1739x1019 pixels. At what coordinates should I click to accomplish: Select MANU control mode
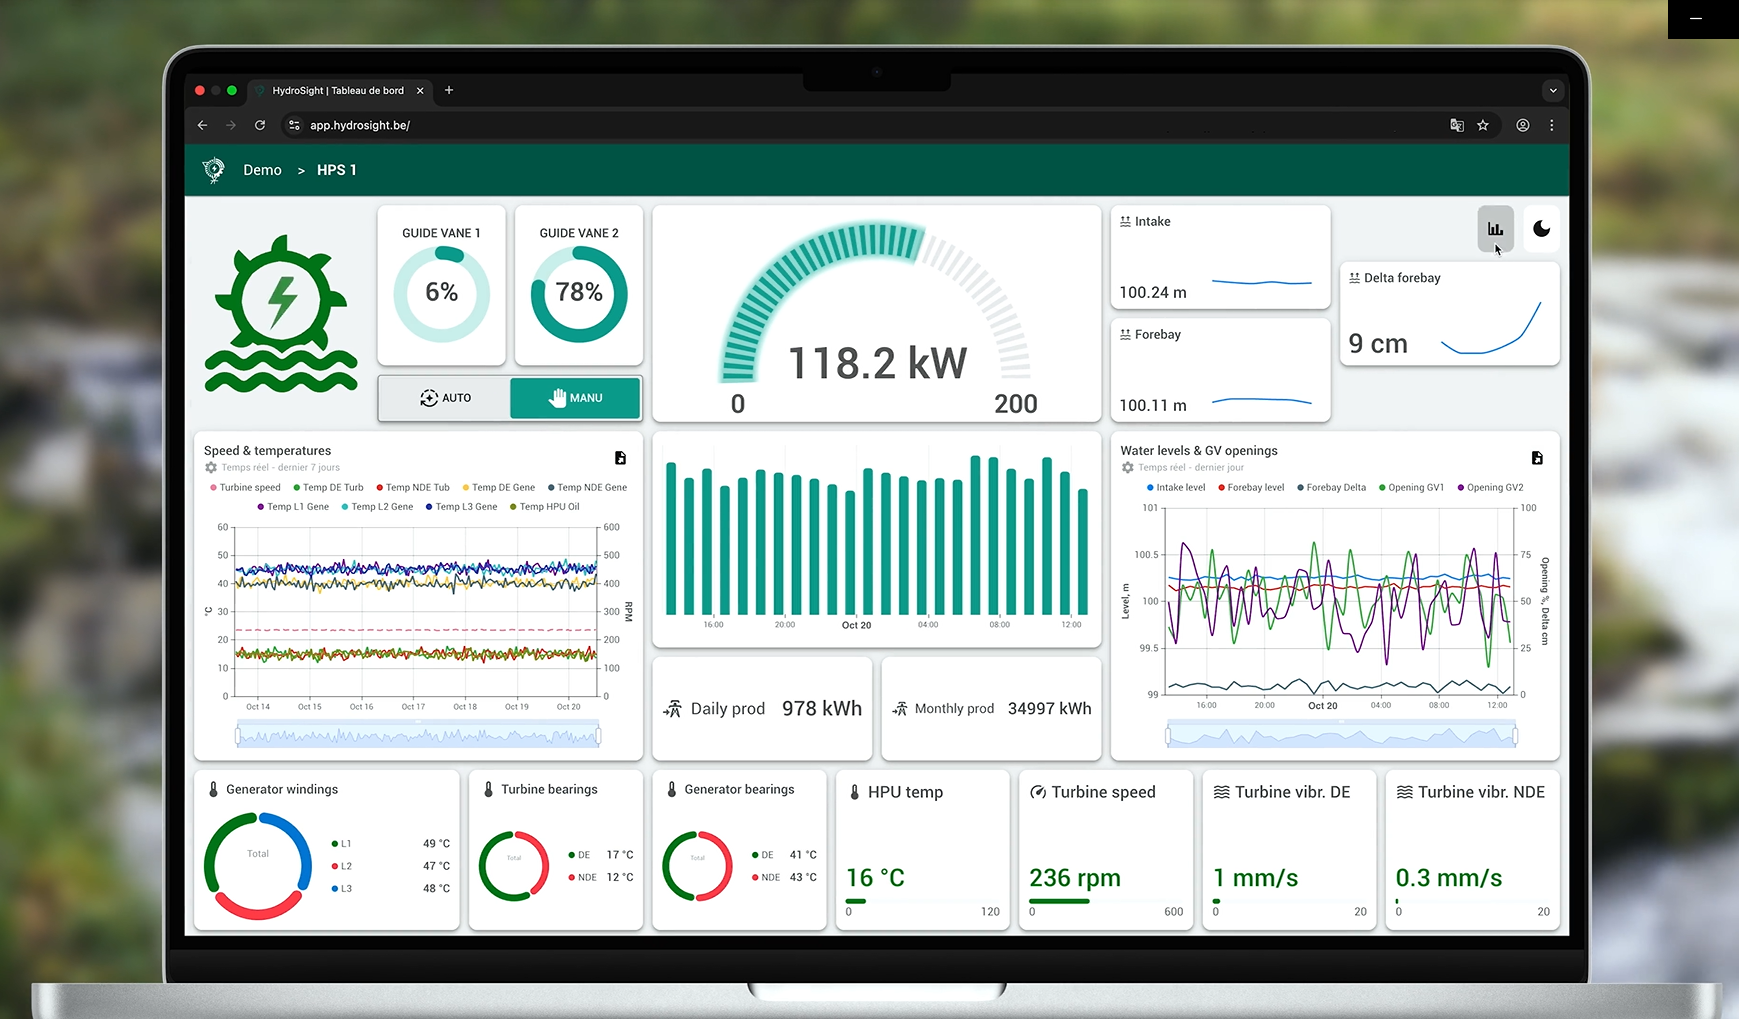575,398
